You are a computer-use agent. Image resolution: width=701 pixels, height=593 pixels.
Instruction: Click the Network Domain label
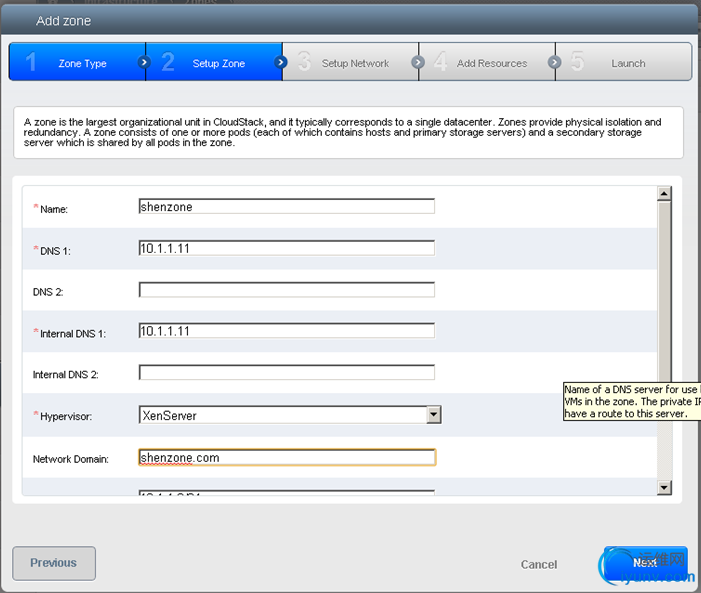(71, 459)
